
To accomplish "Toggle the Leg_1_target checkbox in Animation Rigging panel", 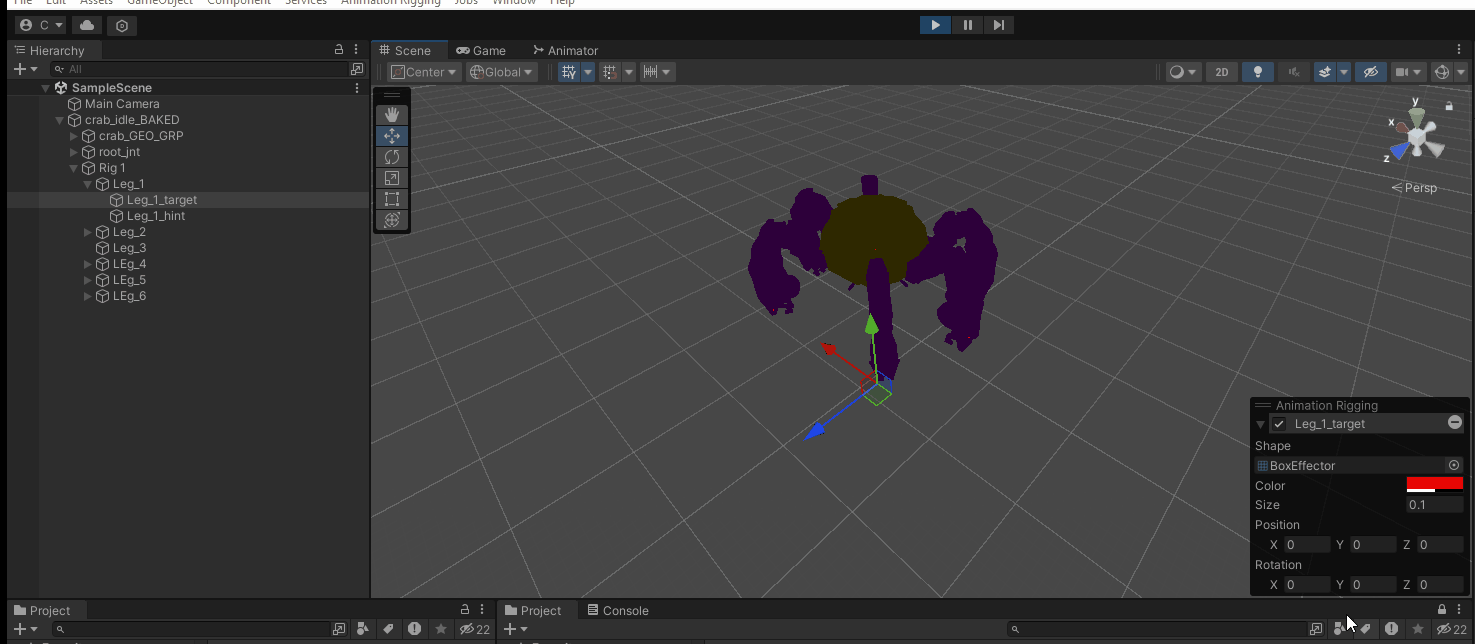I will (1278, 423).
